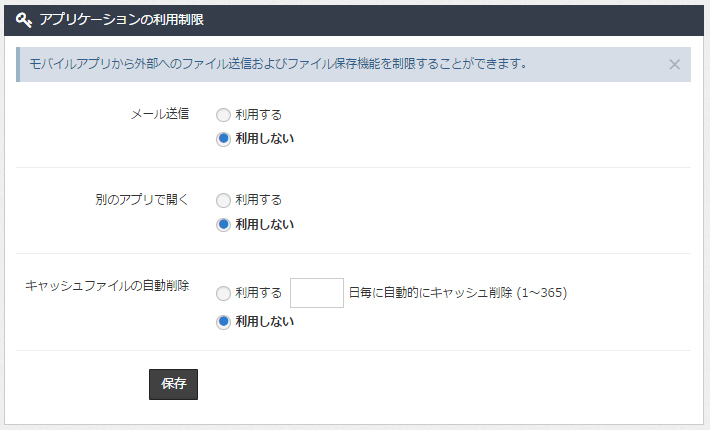Click the メール送信 field label
This screenshot has height=430, width=710.
(x=160, y=114)
